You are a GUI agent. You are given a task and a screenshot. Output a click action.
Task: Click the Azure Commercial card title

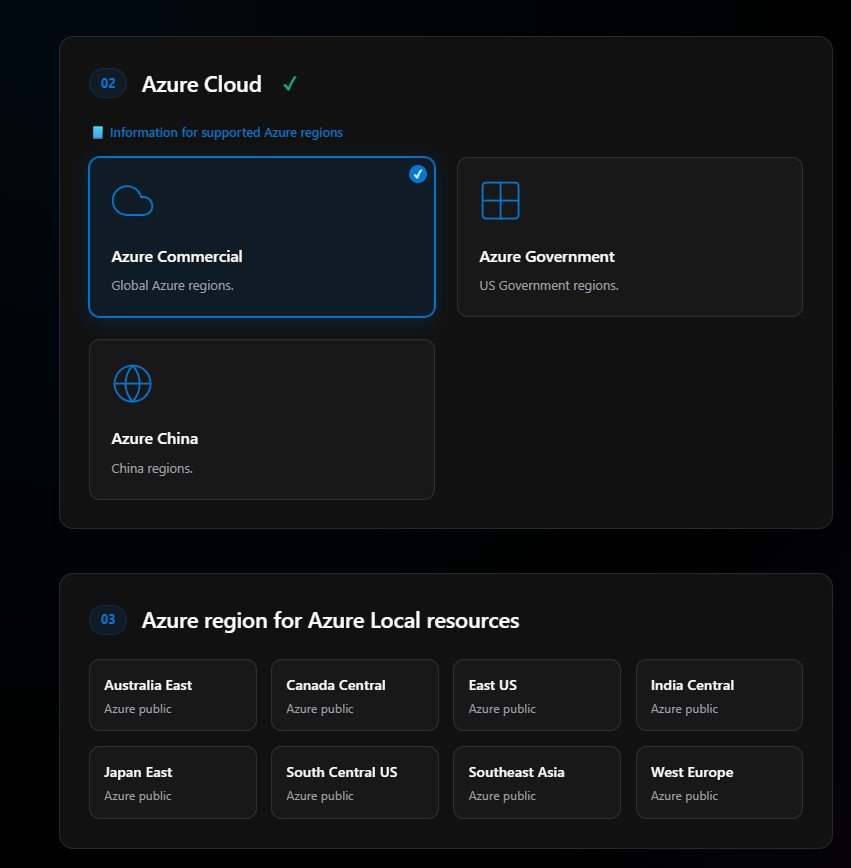(177, 257)
